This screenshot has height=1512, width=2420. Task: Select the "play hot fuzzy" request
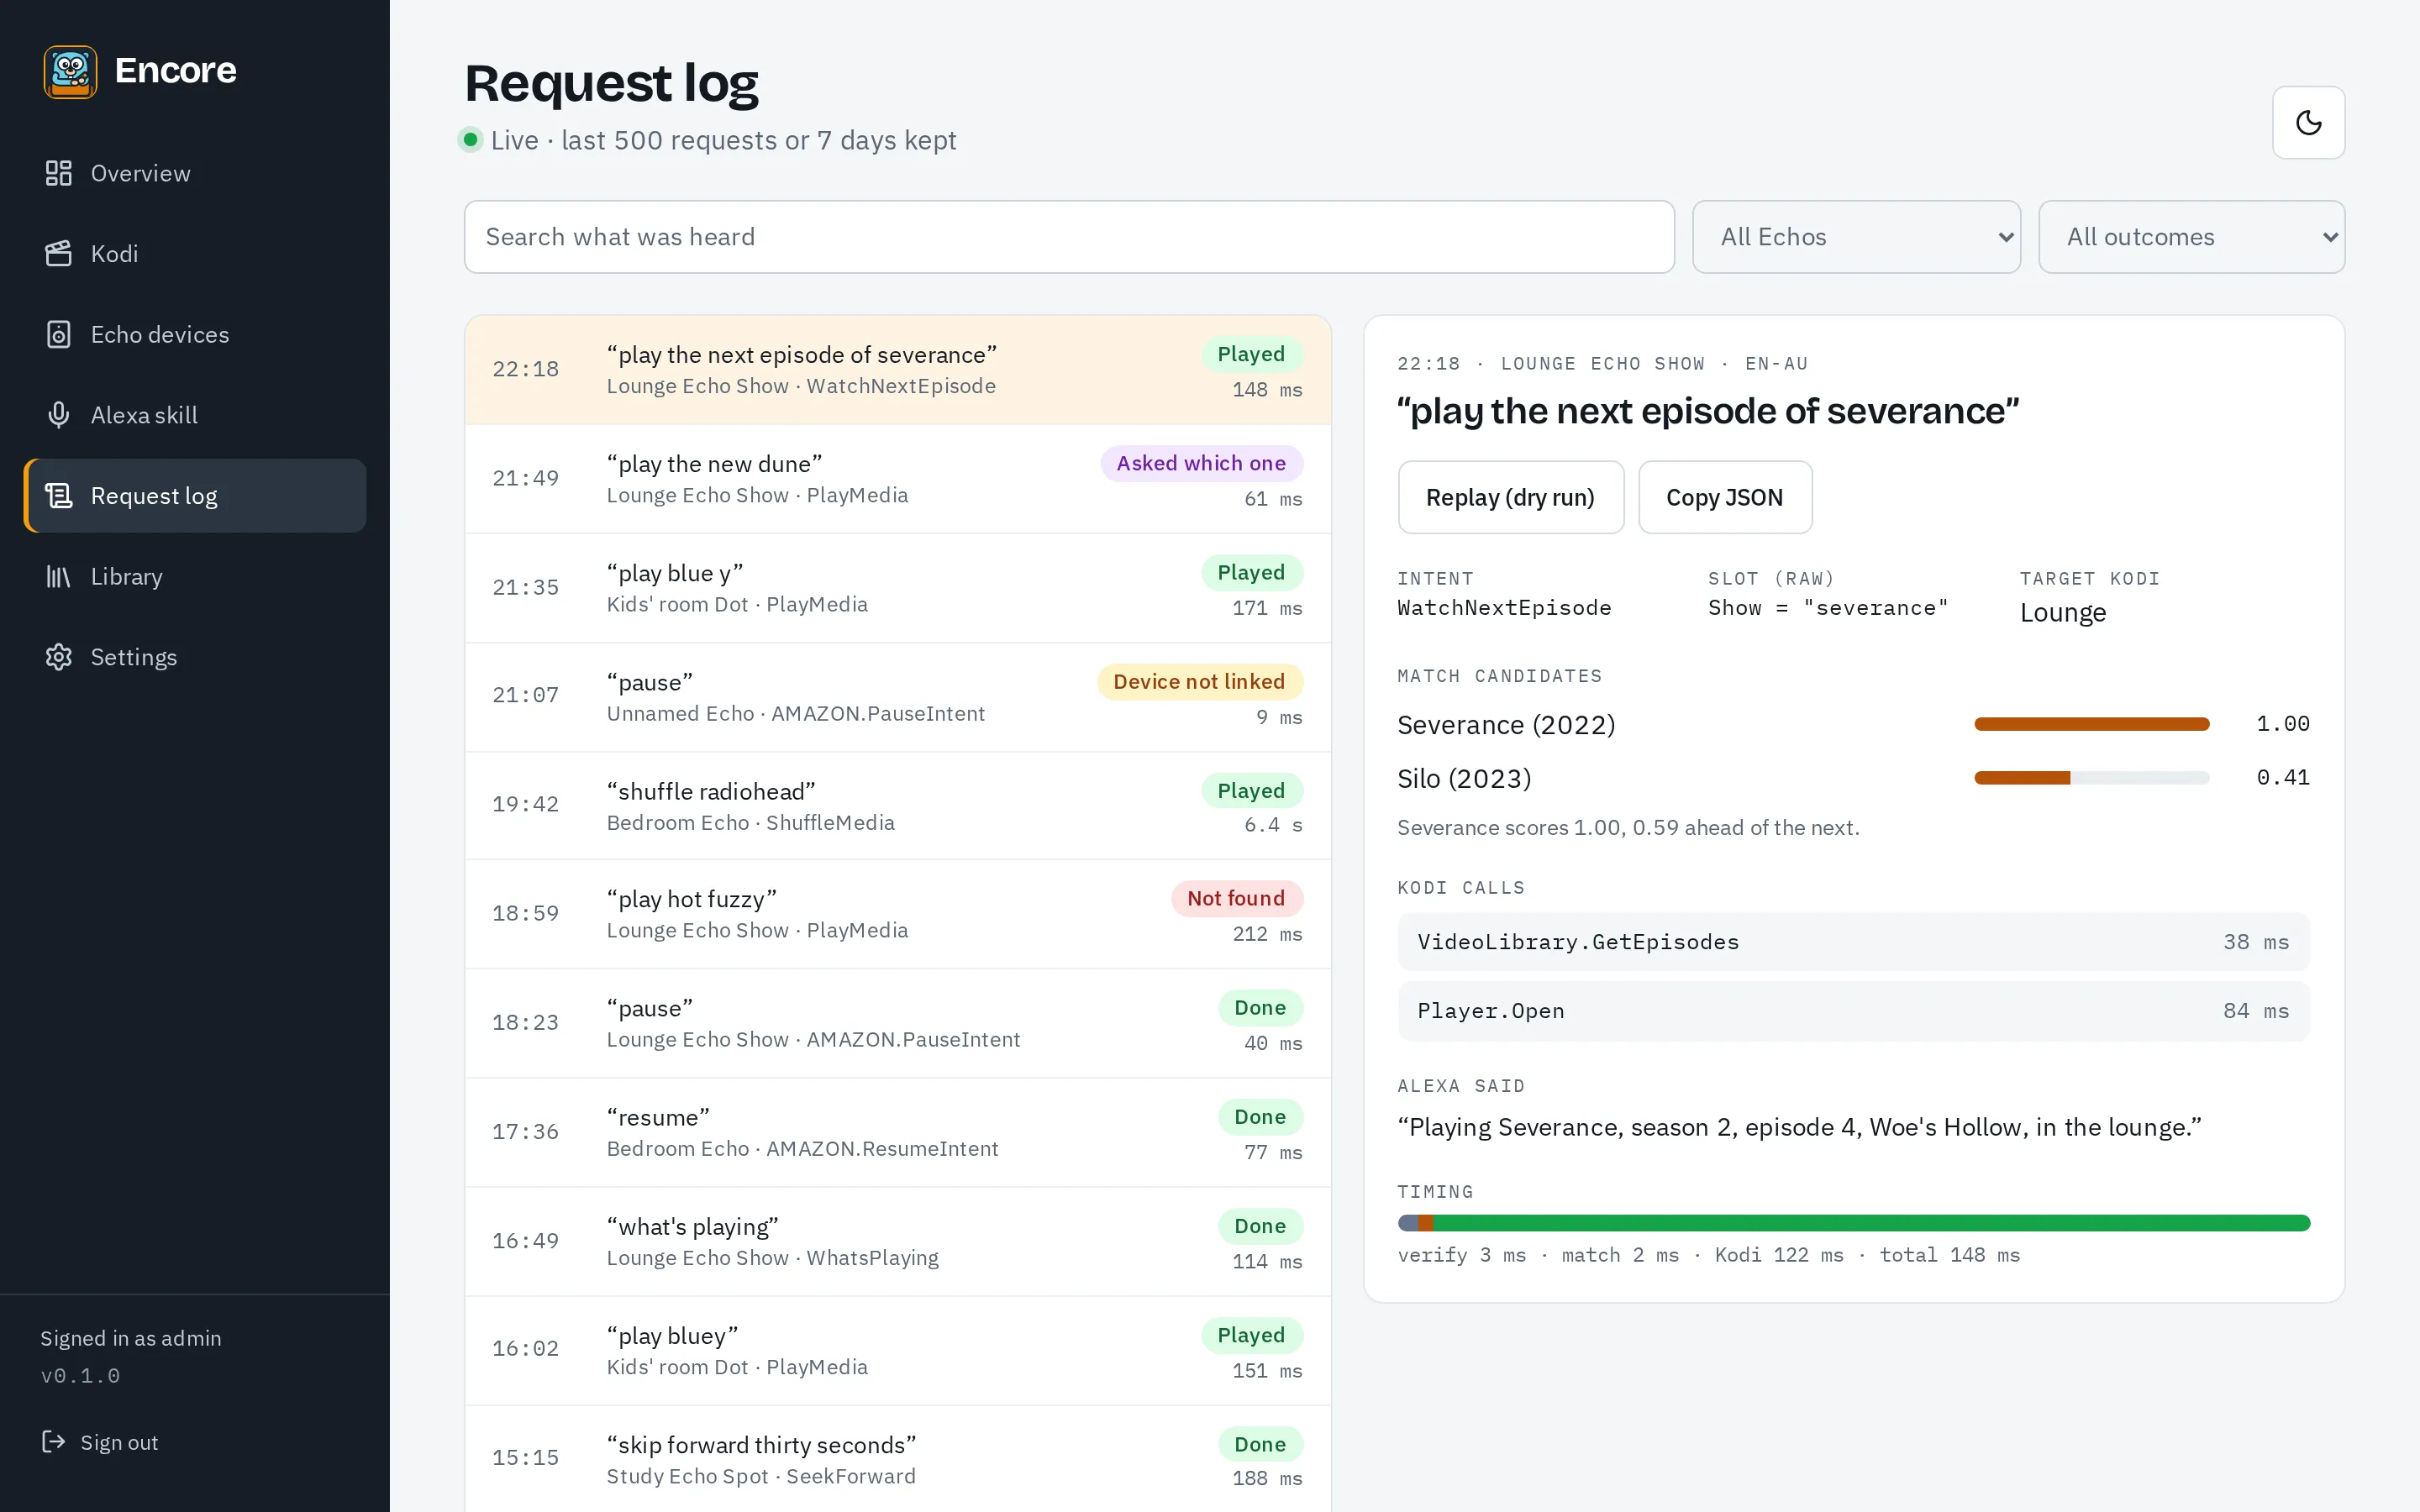(897, 914)
